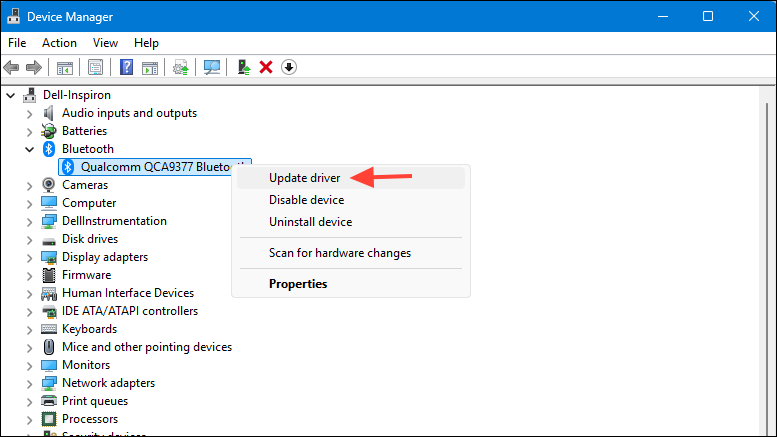Screen dimensions: 777x437
Task: Expand the Monitors category chevron
Action: pyautogui.click(x=30, y=366)
